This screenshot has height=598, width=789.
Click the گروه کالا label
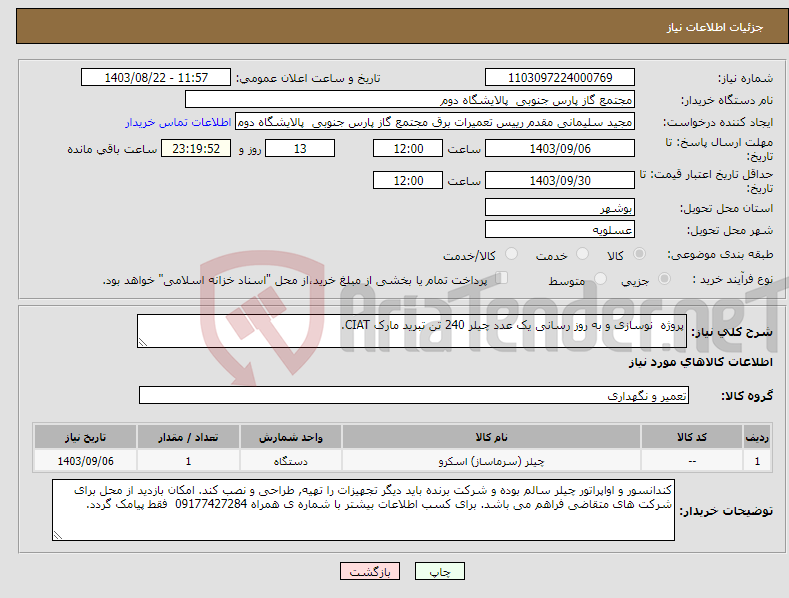tap(747, 396)
